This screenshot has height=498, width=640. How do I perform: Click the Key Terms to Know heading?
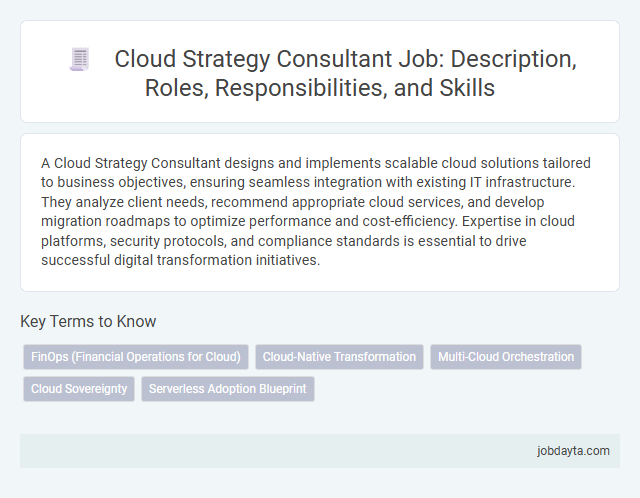(x=88, y=321)
